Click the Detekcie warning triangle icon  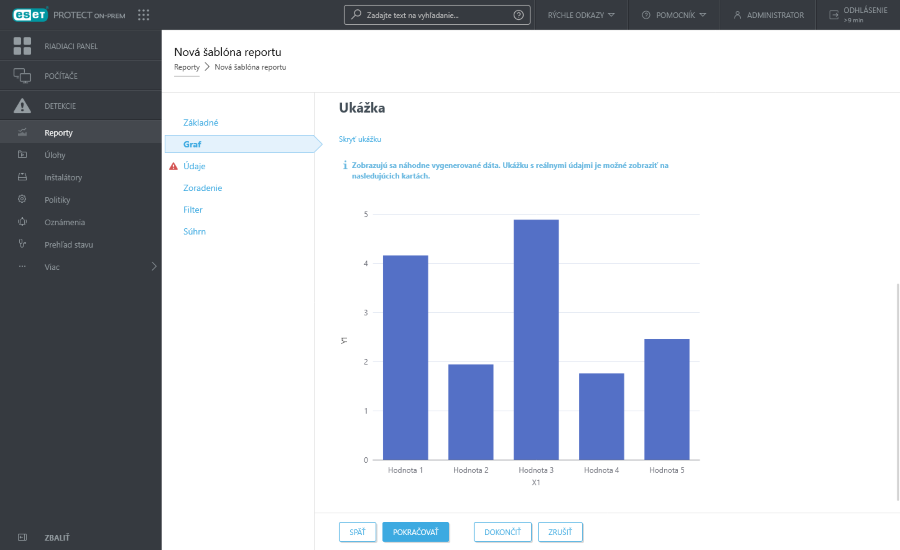coord(22,106)
